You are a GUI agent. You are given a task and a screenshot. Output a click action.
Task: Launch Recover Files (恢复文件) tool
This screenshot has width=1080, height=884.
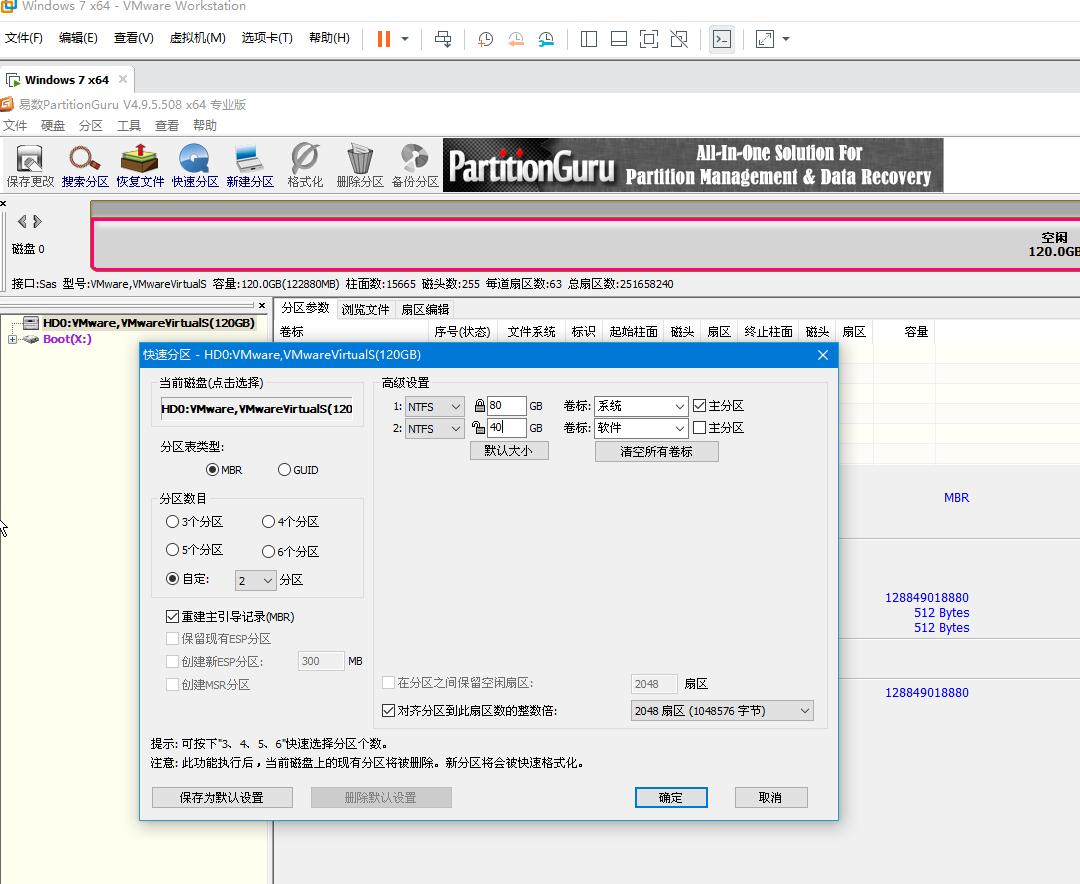tap(140, 165)
